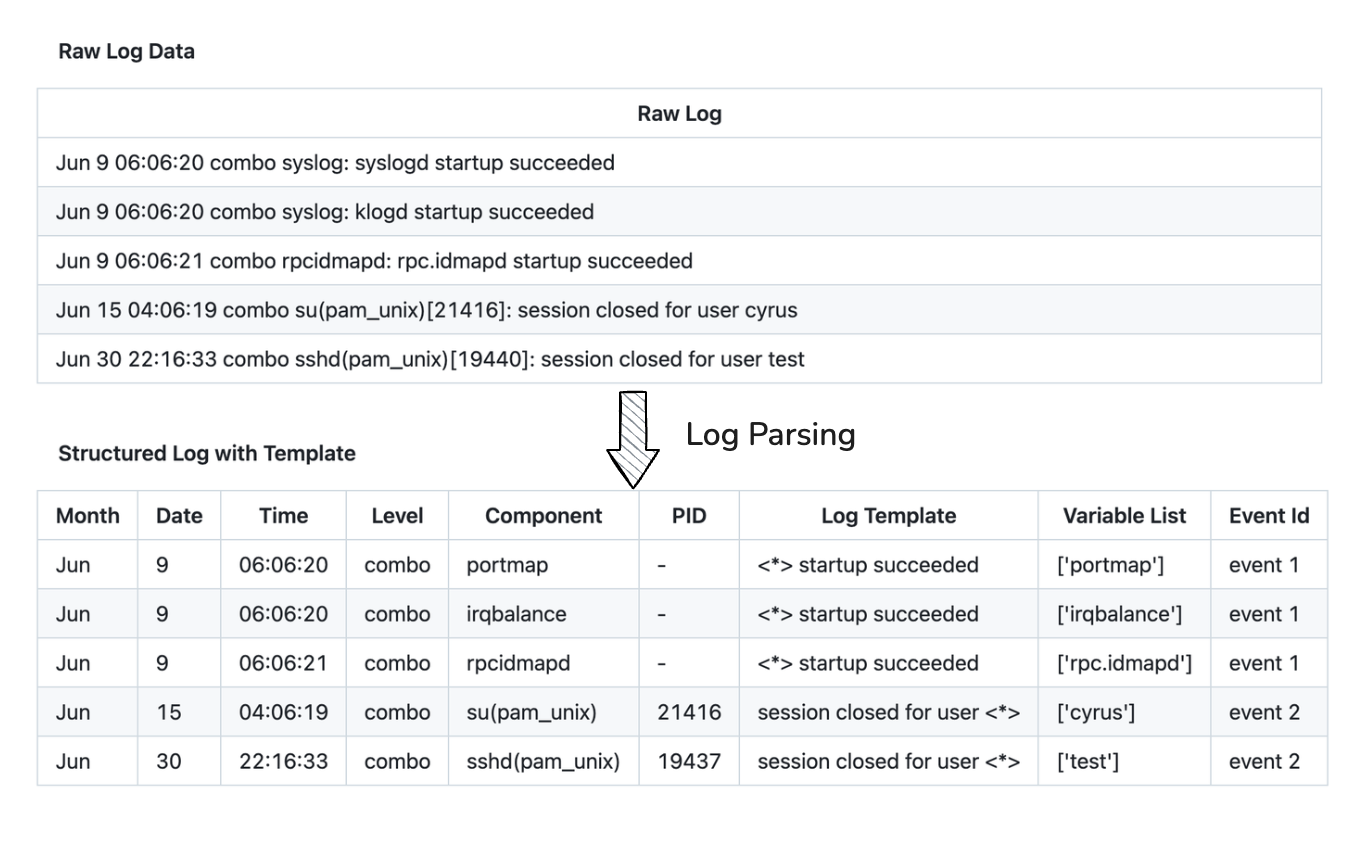Screen dimensions: 1368x841
Task: Click the PID cell showing 19437
Action: tap(689, 761)
